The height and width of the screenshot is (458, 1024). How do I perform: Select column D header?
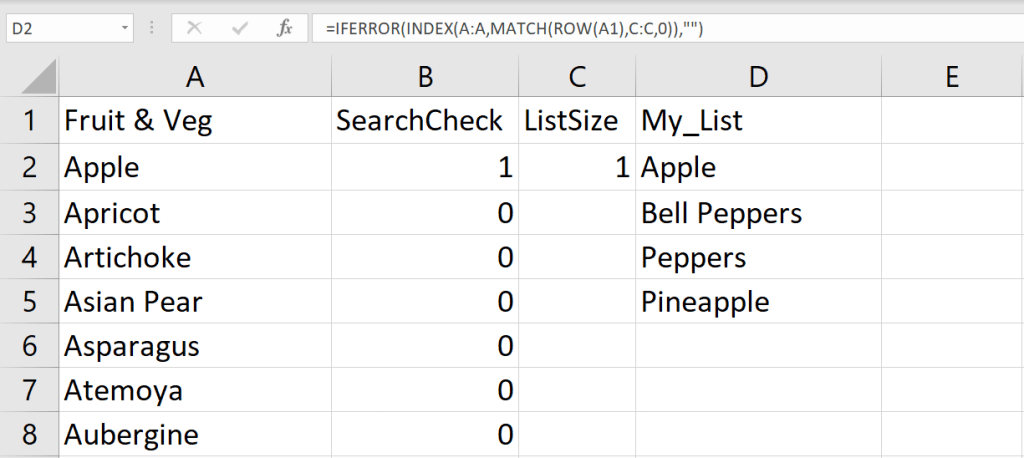[758, 77]
